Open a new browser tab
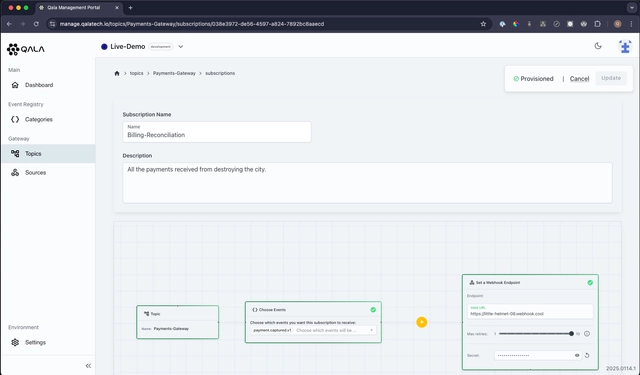The width and height of the screenshot is (640, 375). point(131,8)
